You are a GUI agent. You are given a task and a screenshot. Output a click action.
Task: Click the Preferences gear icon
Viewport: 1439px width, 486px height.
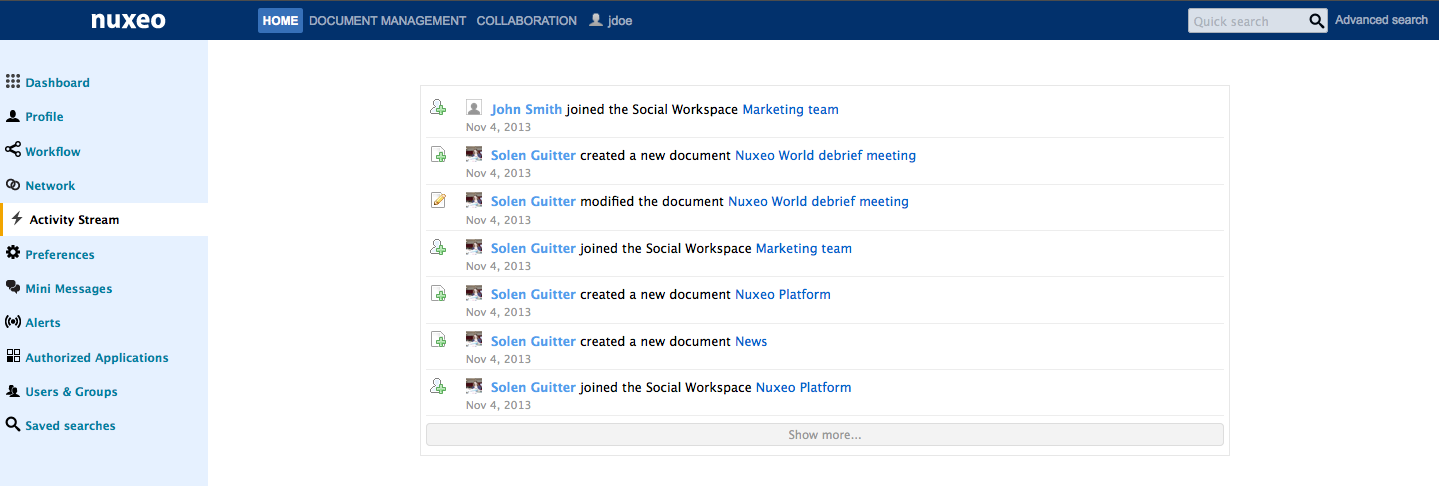pyautogui.click(x=13, y=253)
